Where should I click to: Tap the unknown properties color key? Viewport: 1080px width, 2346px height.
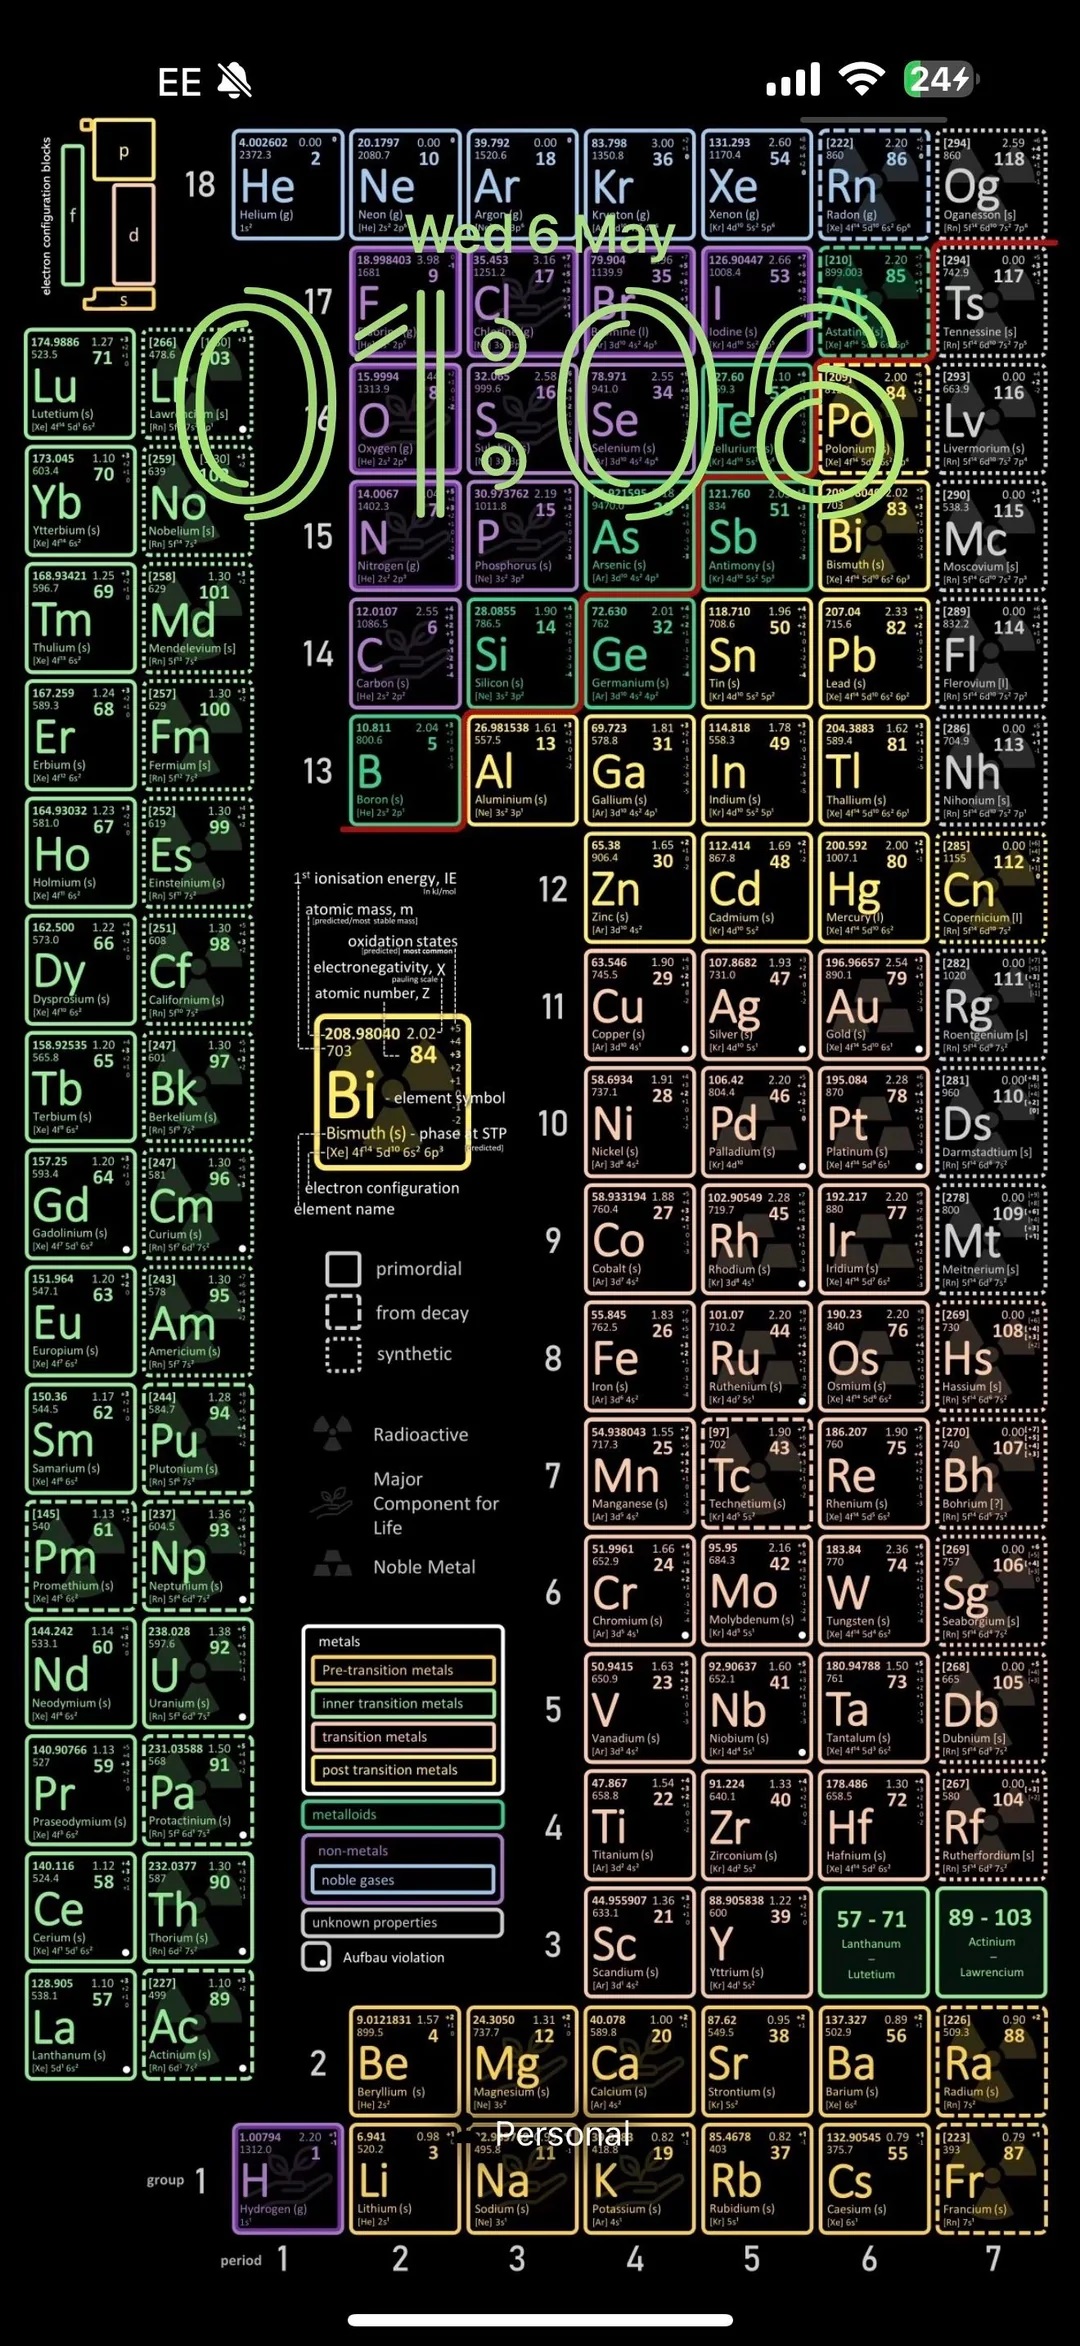pyautogui.click(x=403, y=1922)
